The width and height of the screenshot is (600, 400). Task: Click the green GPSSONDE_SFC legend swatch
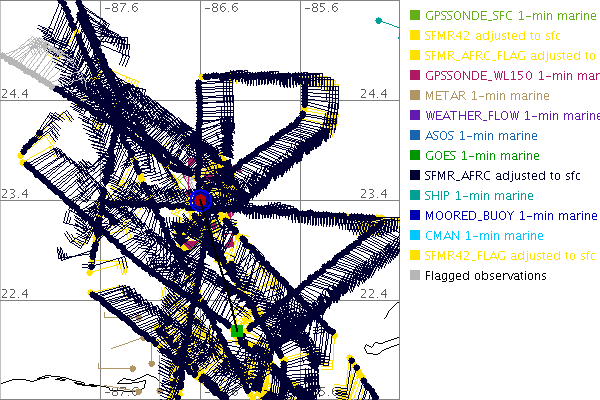[415, 16]
